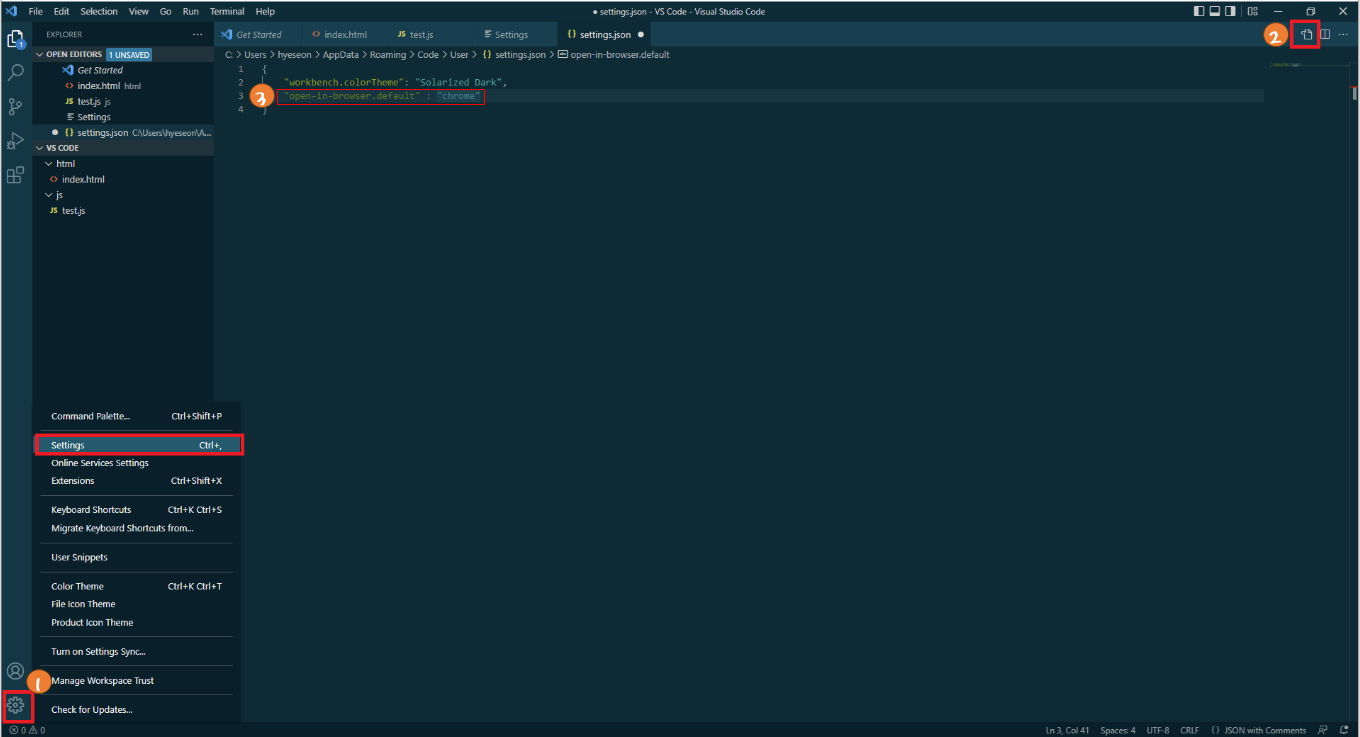Choose Migrate Keyboard Shortcuts from menu entry

(137, 528)
